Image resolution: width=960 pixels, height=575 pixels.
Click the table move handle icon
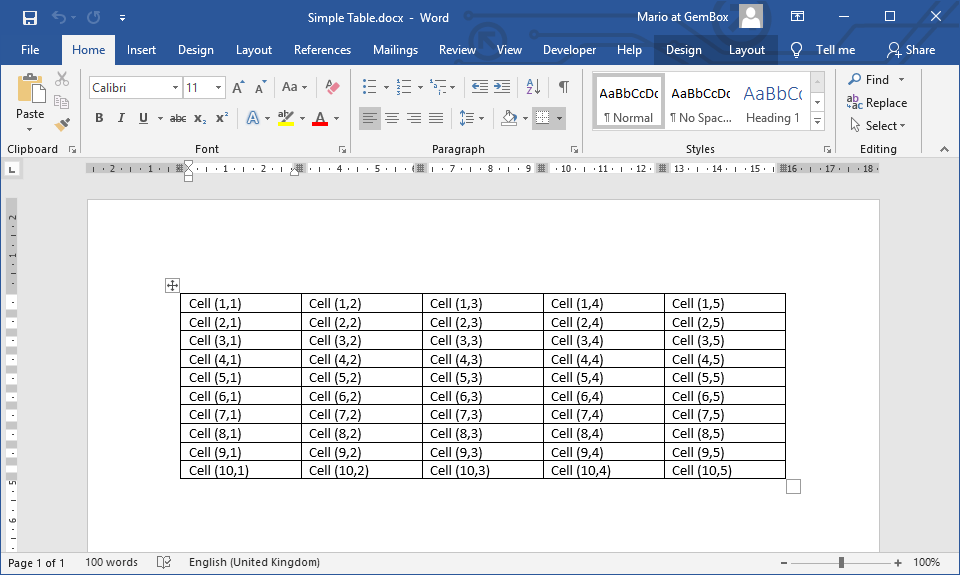click(x=172, y=285)
